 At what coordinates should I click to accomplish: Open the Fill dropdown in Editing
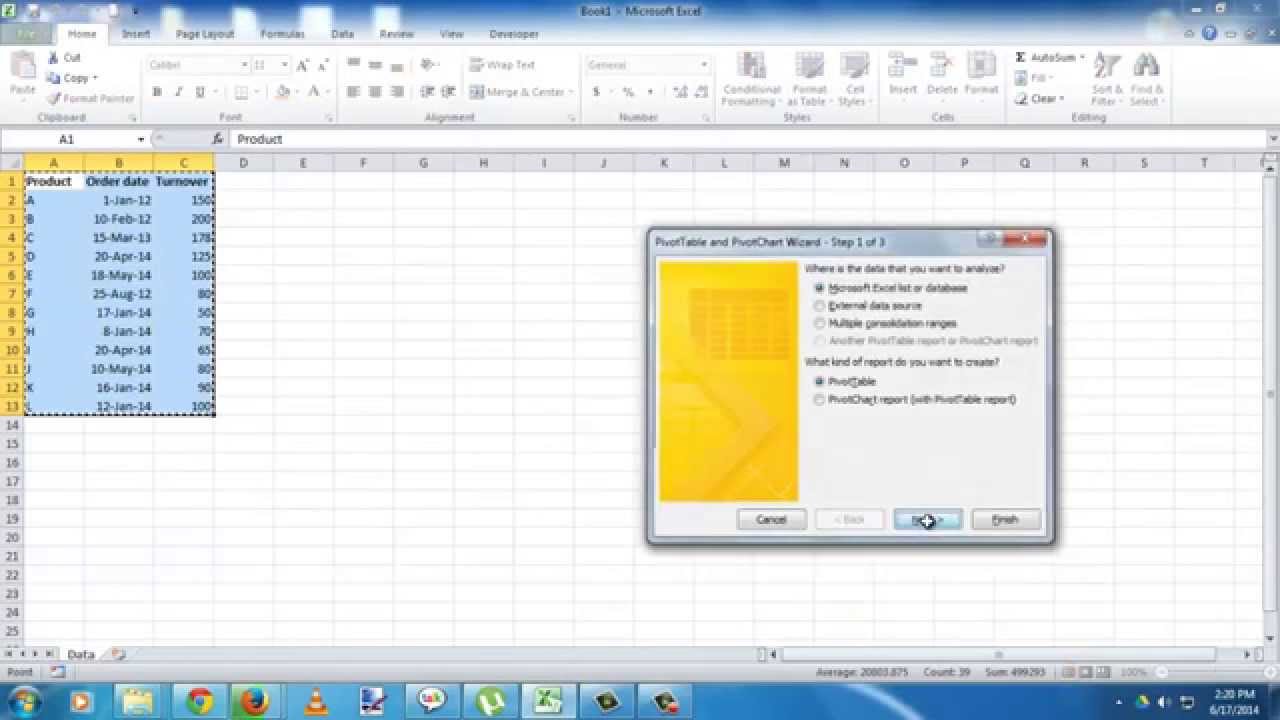(1051, 78)
